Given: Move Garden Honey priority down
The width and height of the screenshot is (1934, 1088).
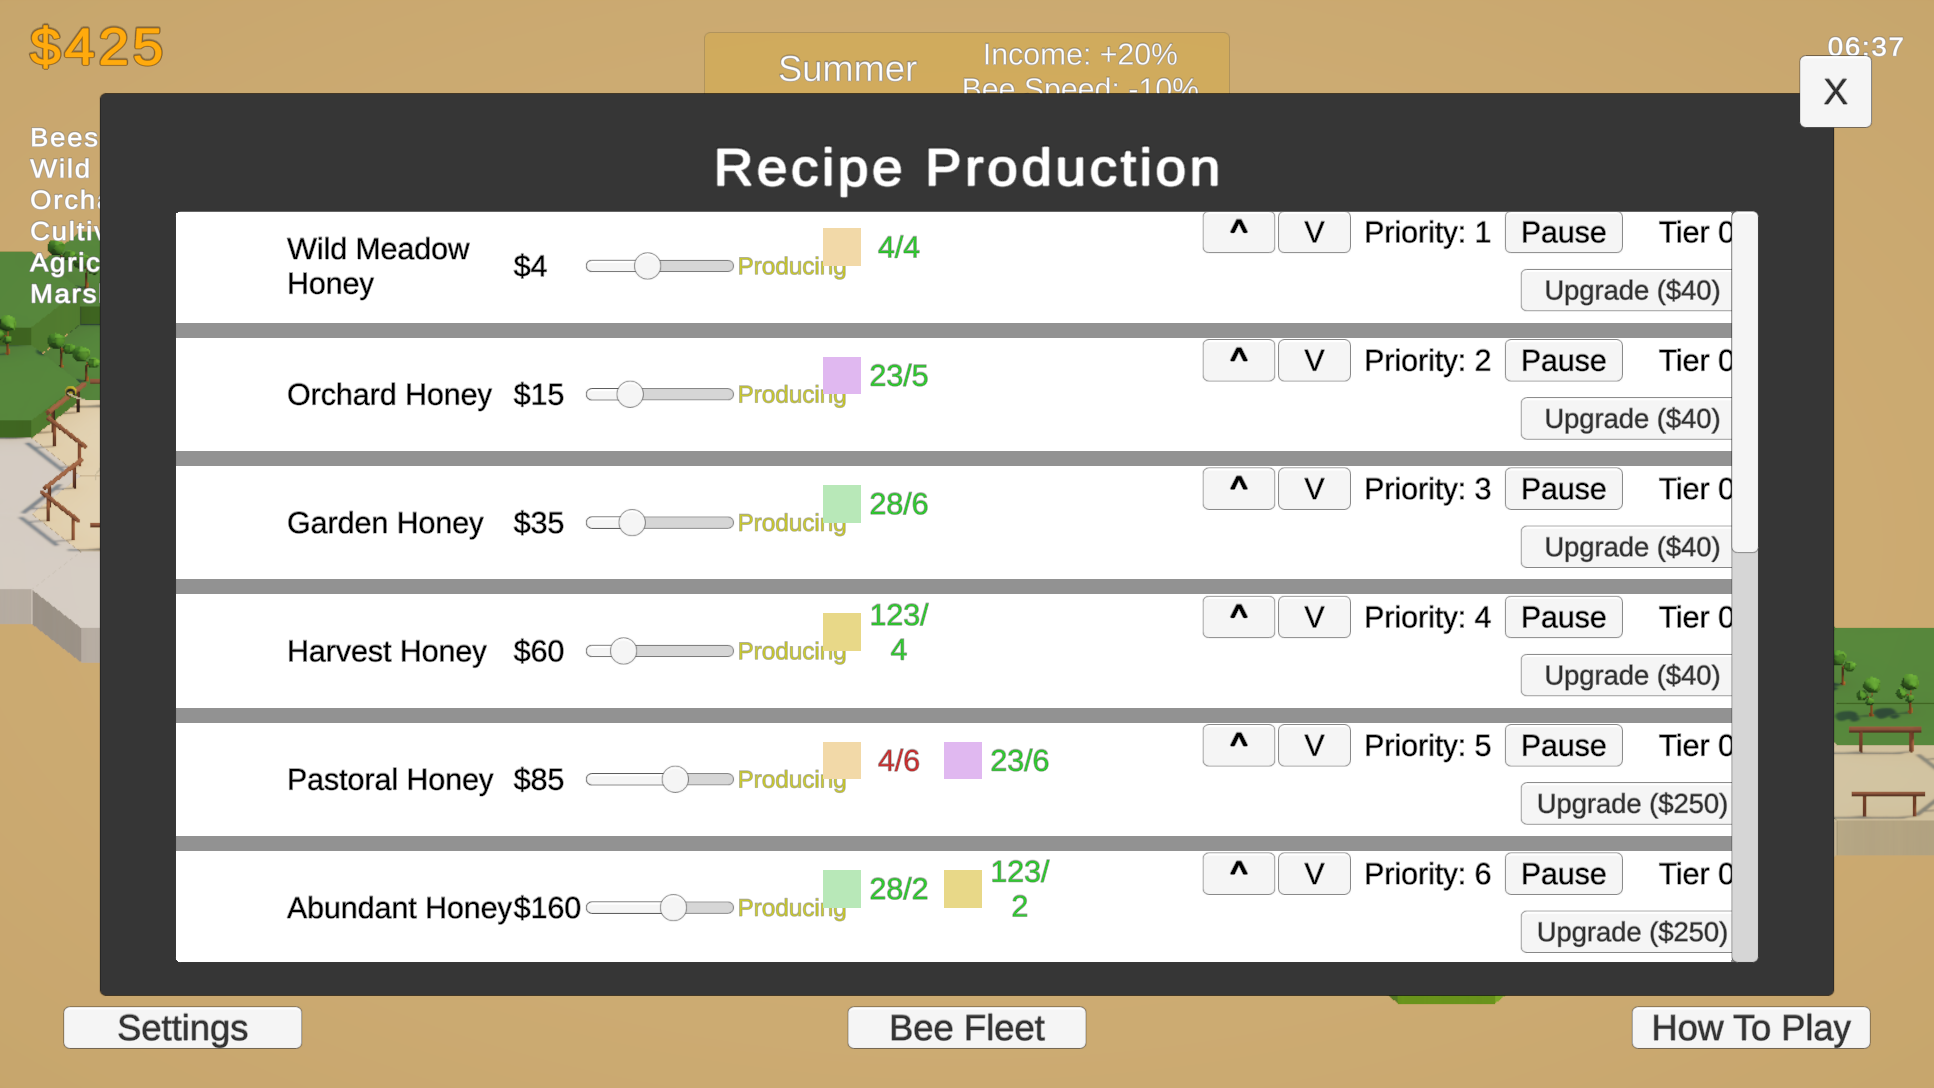Looking at the screenshot, I should [x=1314, y=488].
